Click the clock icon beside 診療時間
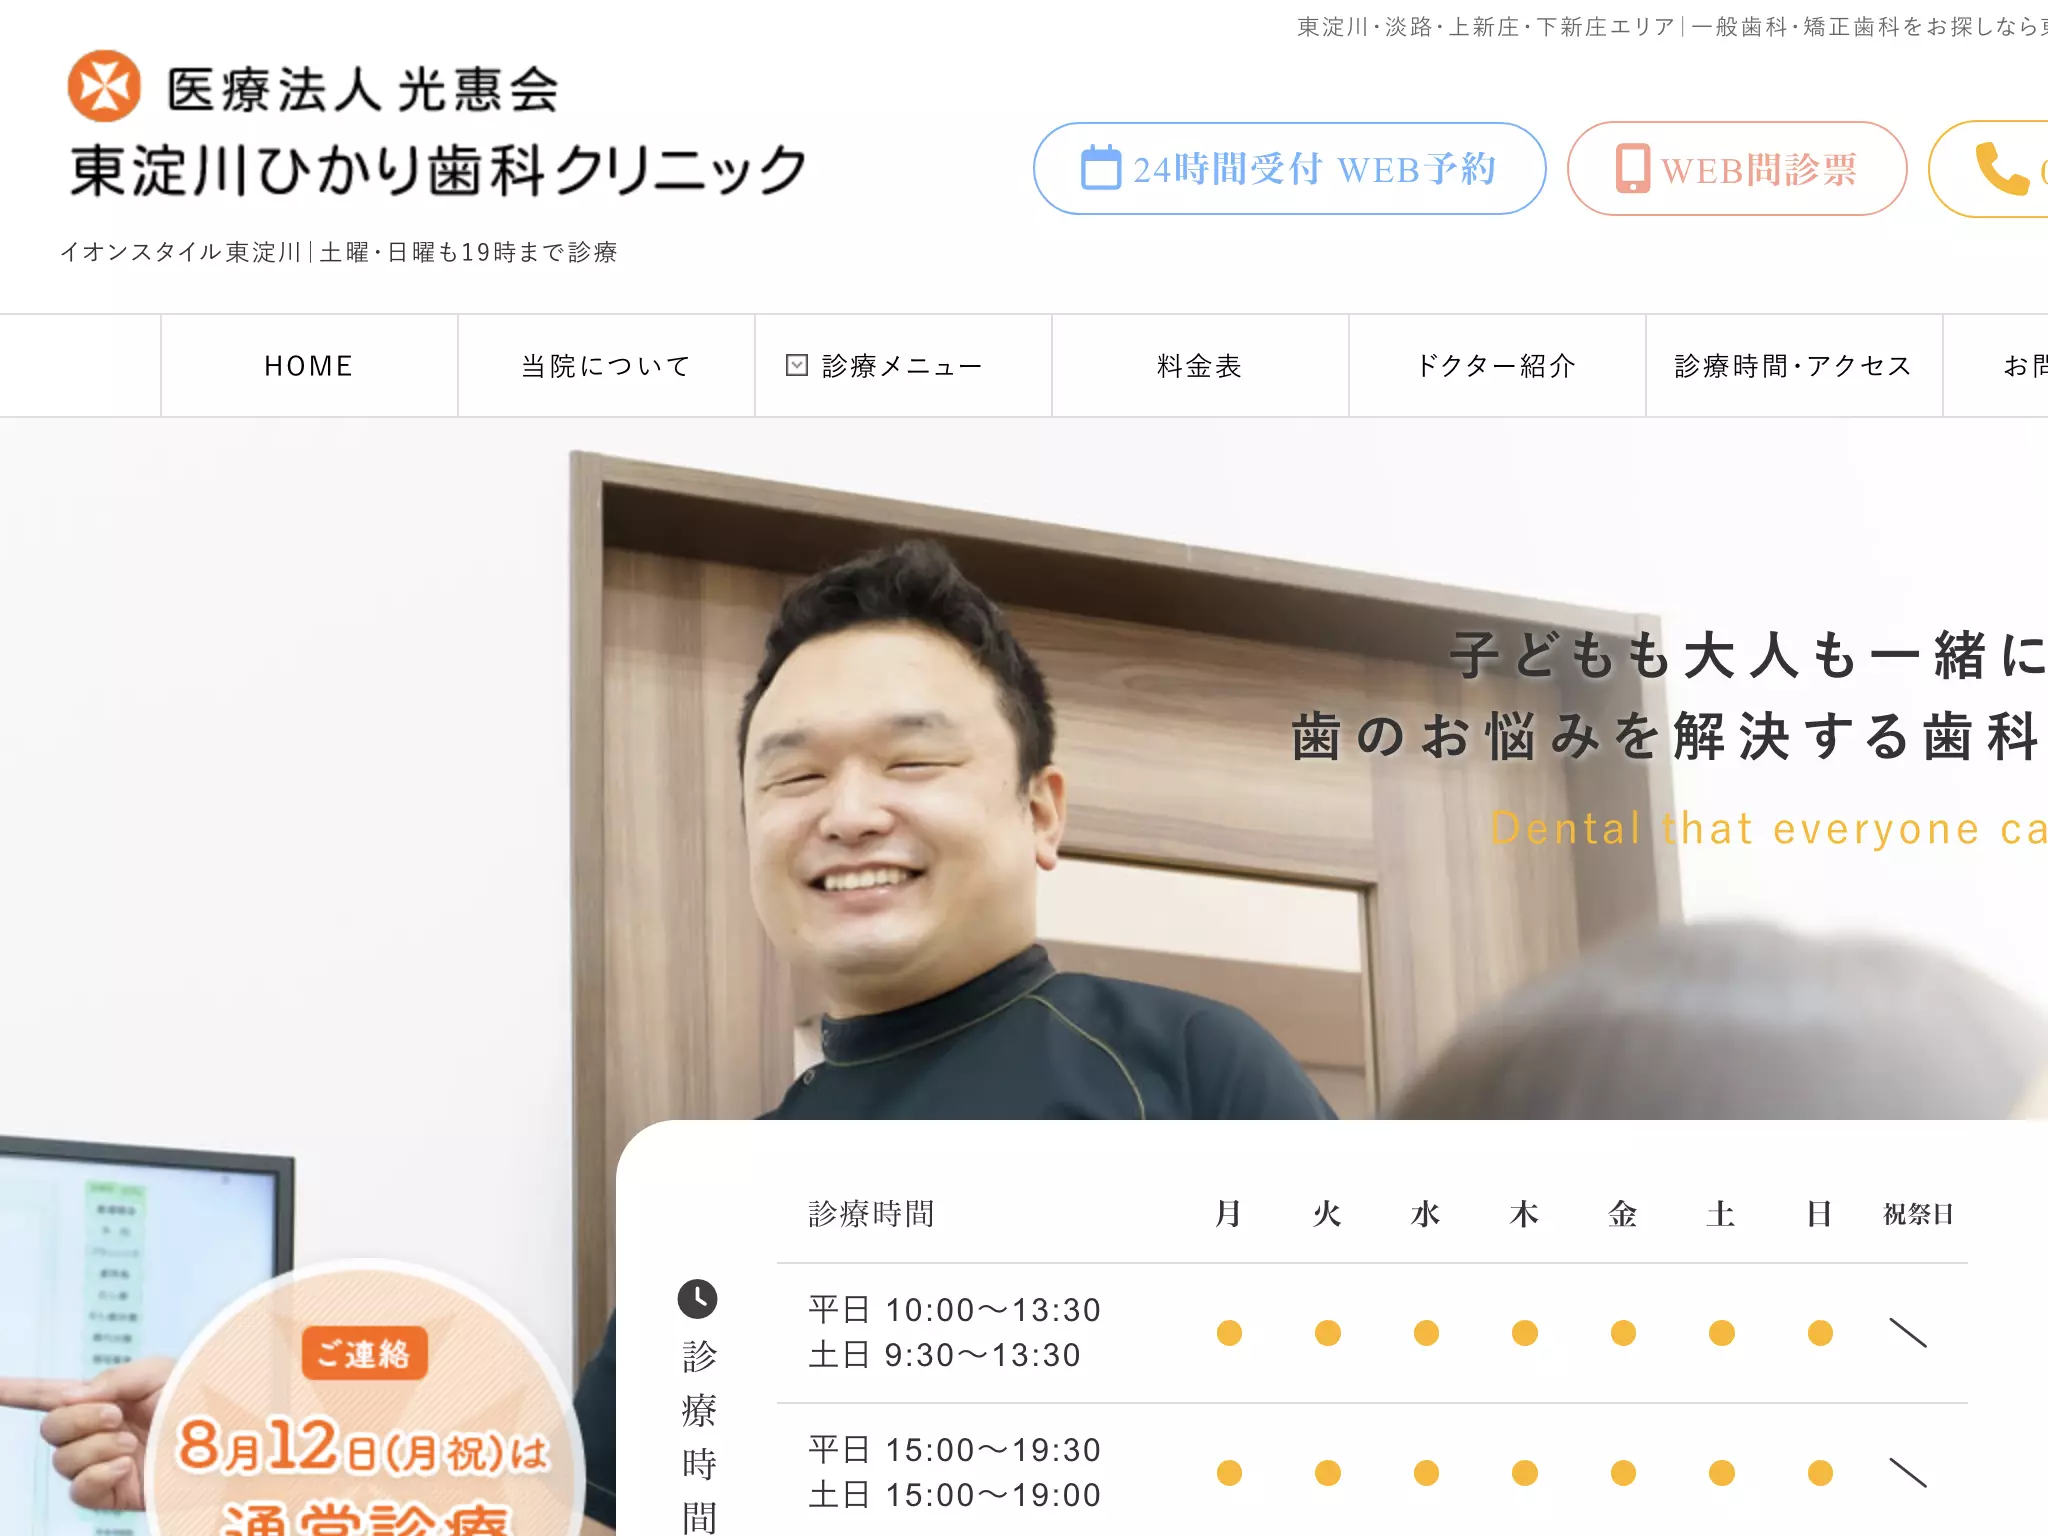This screenshot has height=1536, width=2048. (x=697, y=1299)
